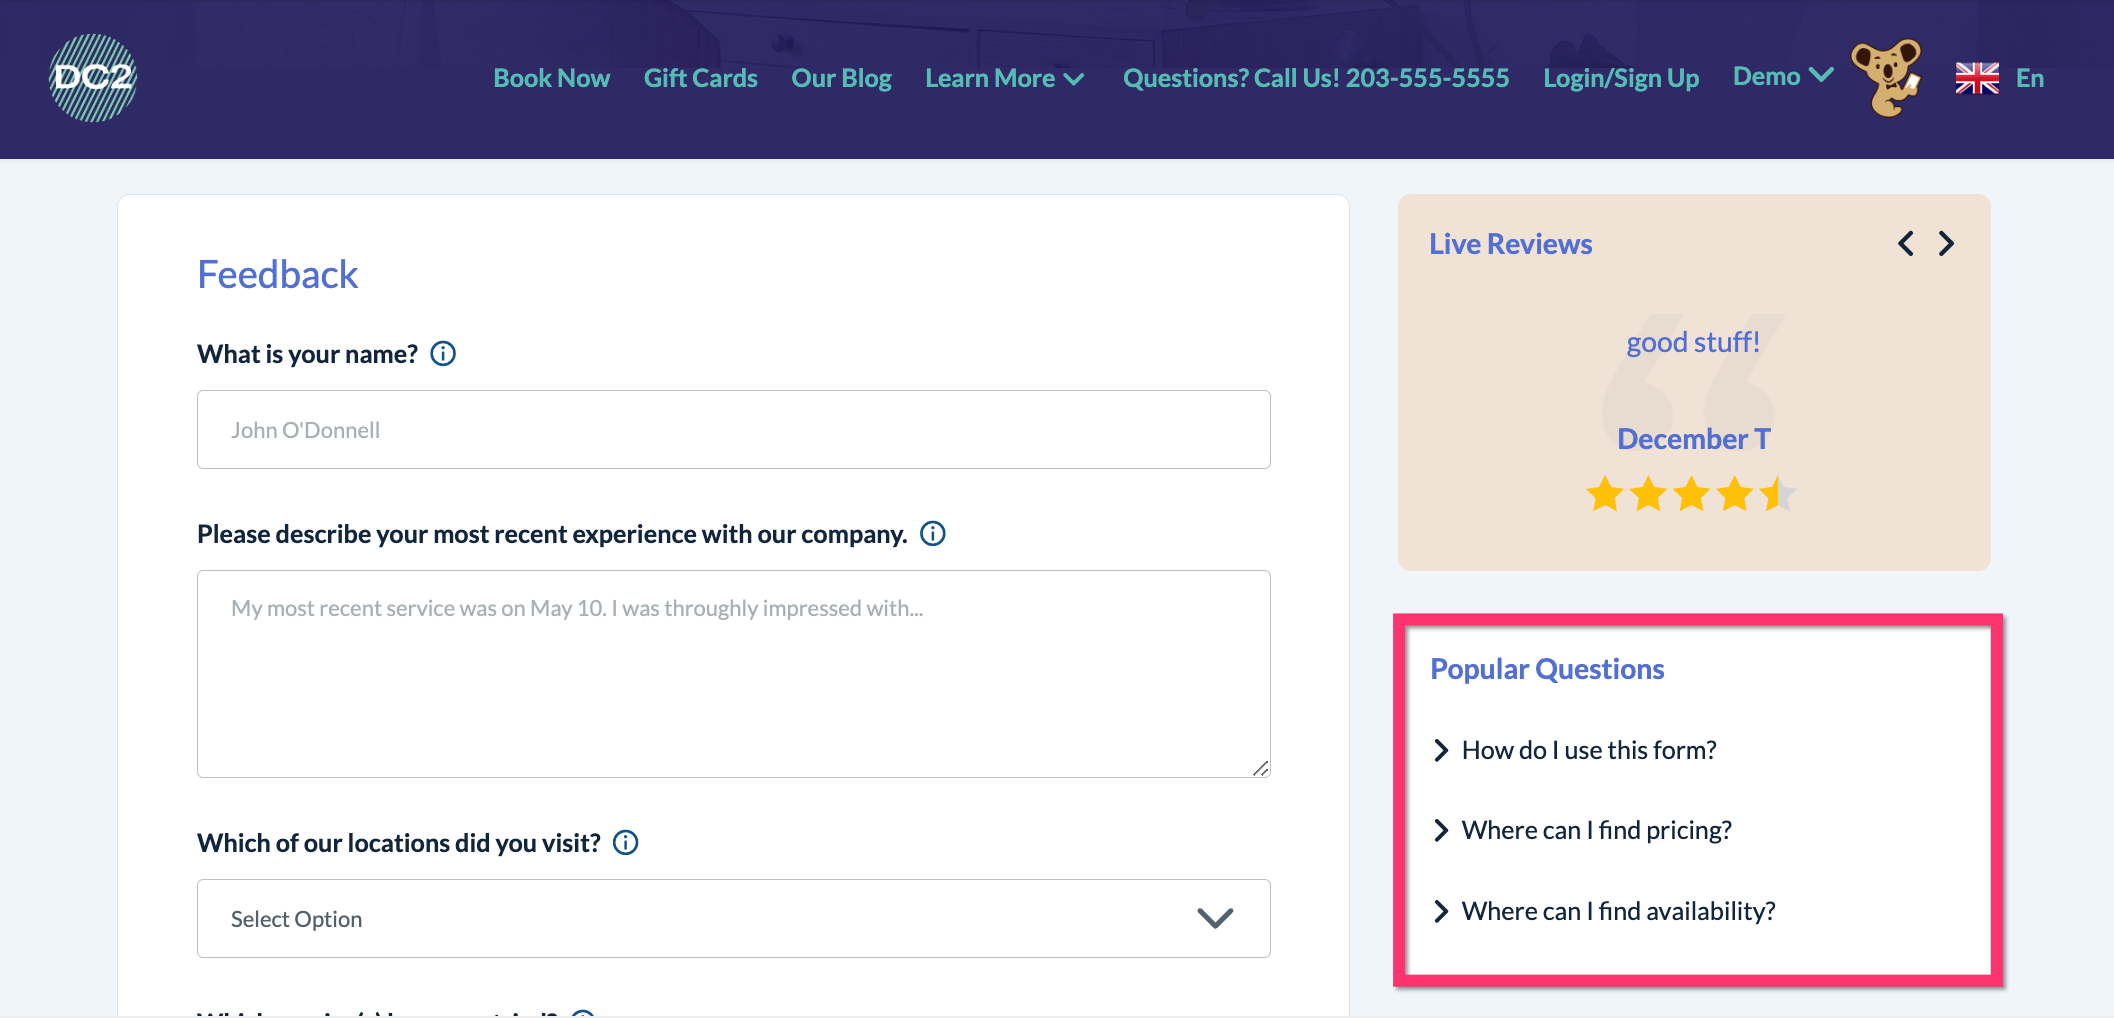Click the DC2 logo
This screenshot has height=1018, width=2114.
click(93, 78)
